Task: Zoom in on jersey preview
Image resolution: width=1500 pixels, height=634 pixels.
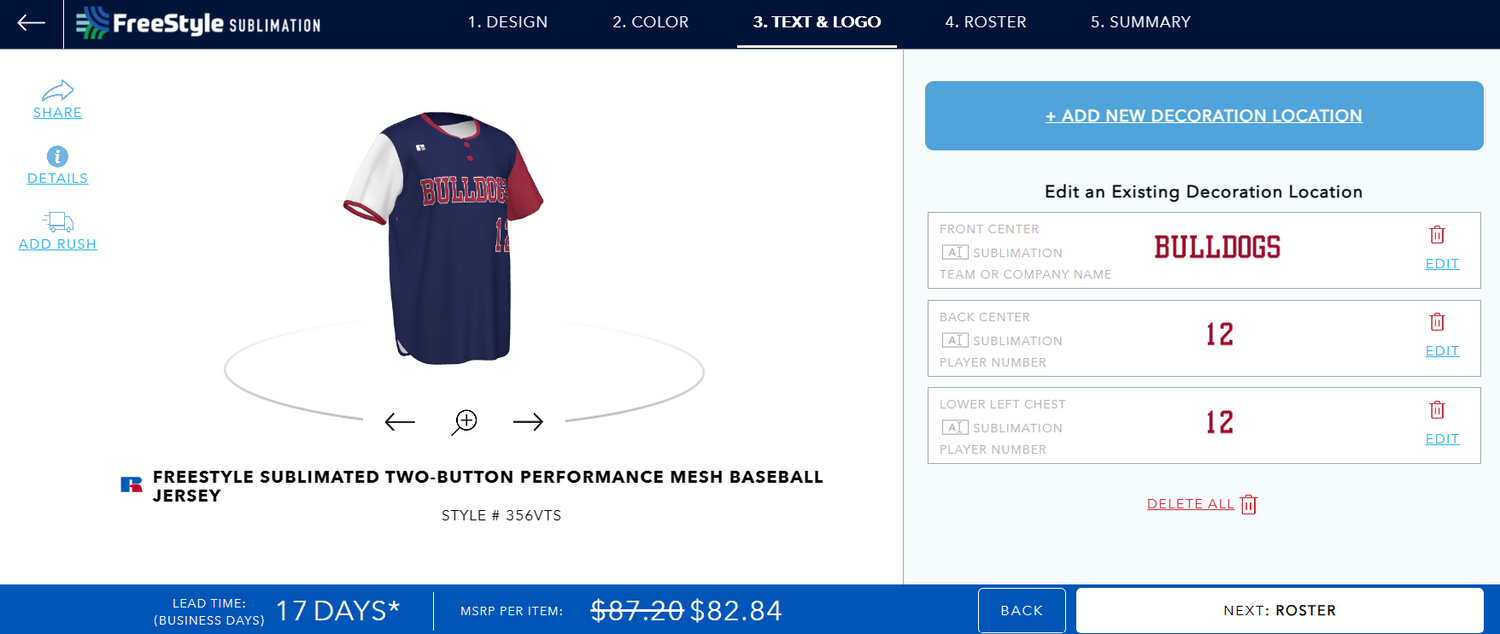Action: pyautogui.click(x=464, y=422)
